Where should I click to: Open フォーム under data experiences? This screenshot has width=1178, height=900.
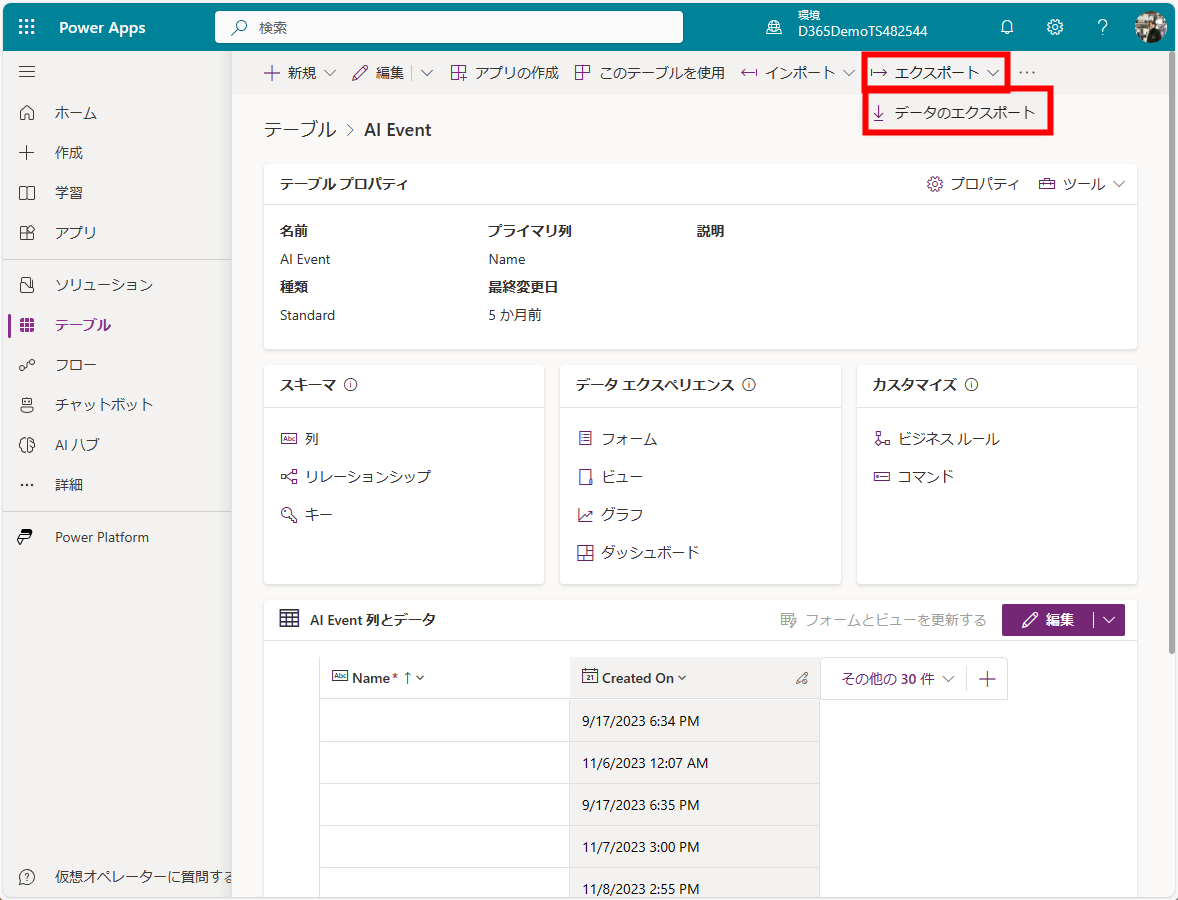(618, 439)
